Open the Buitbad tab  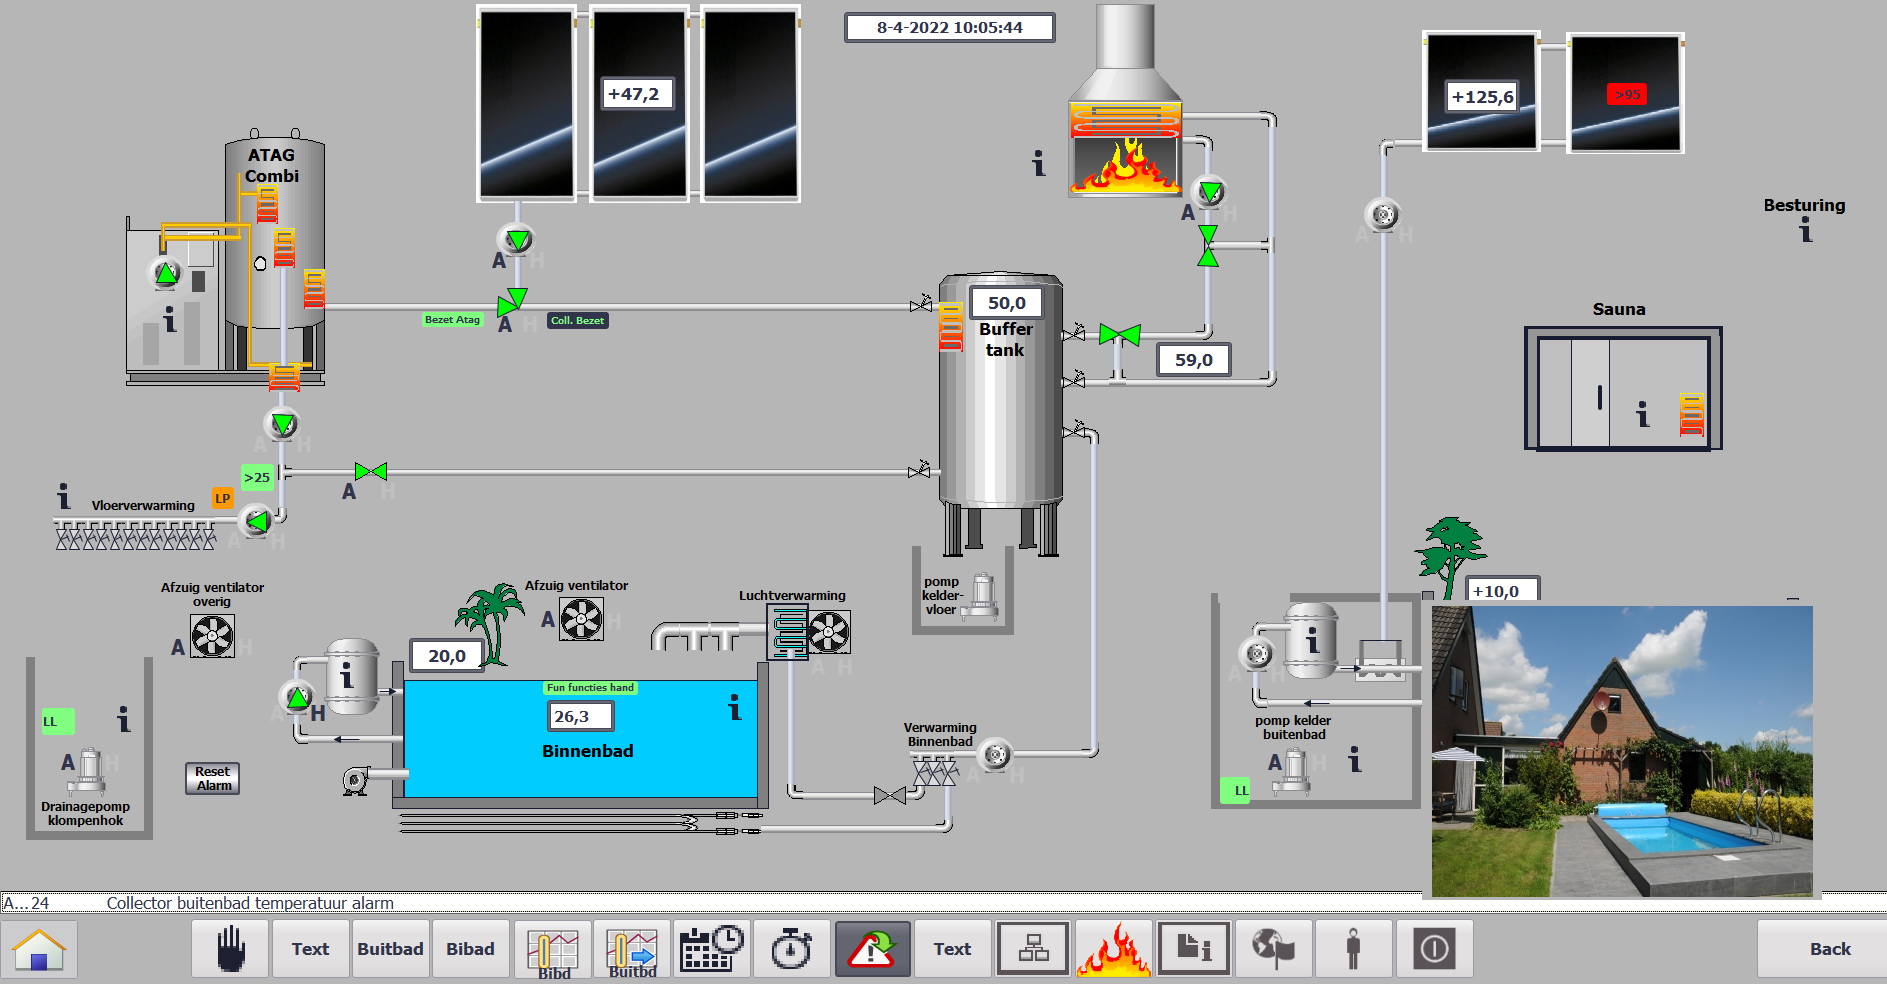[390, 949]
